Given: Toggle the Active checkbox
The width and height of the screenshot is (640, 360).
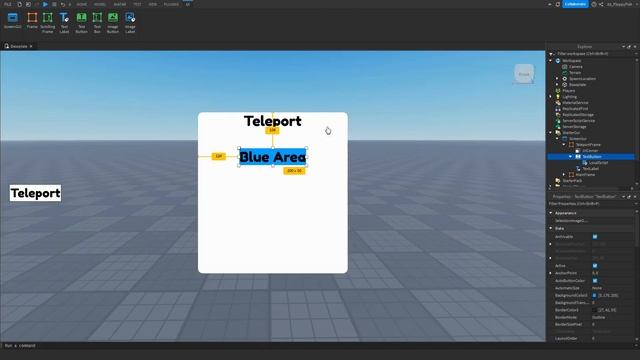Looking at the screenshot, I should (595, 266).
